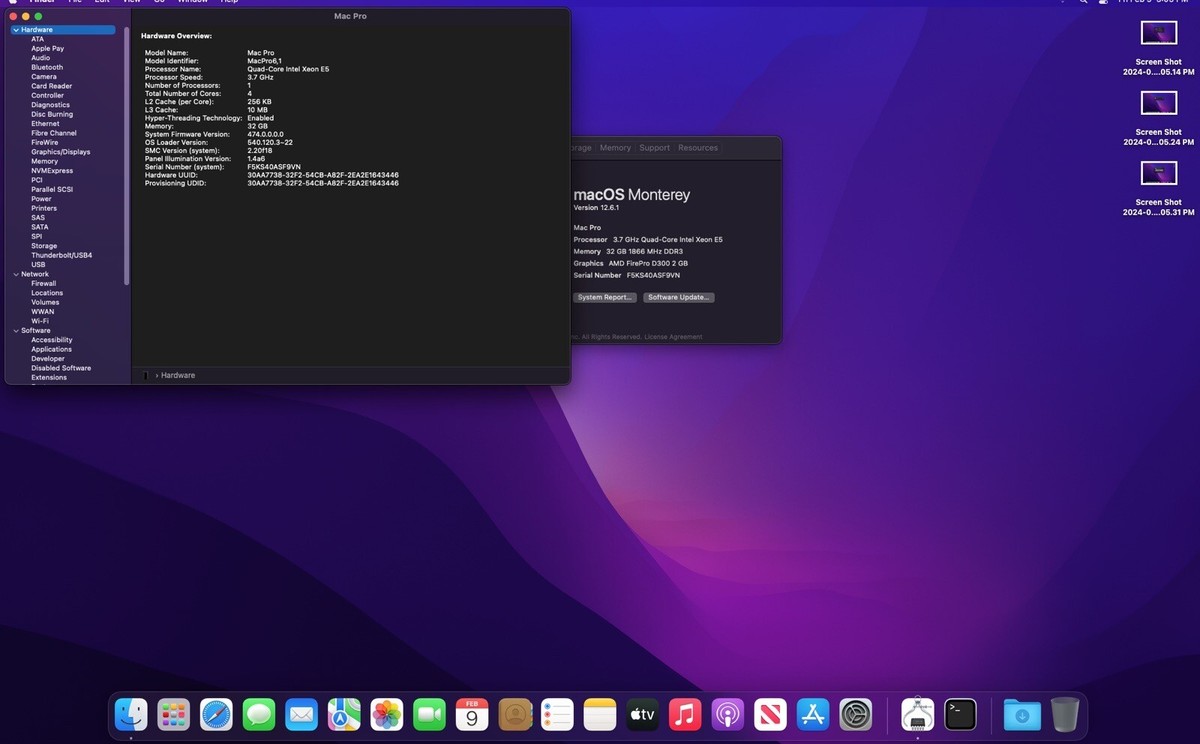Select Printers in the sidebar
1200x744 pixels.
[x=44, y=208]
